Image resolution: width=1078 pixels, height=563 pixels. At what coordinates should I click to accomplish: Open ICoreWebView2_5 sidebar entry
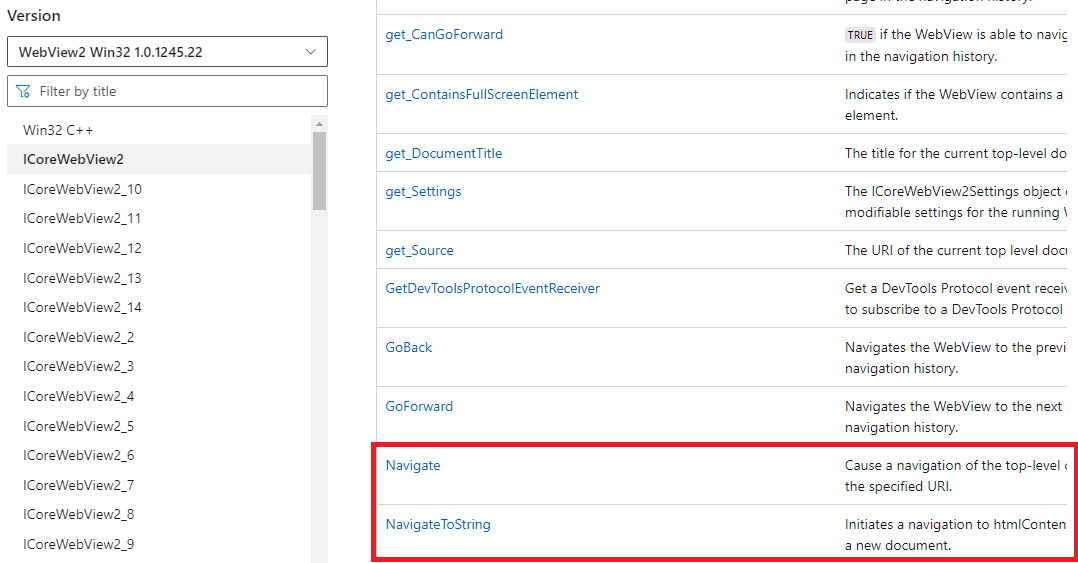click(78, 426)
